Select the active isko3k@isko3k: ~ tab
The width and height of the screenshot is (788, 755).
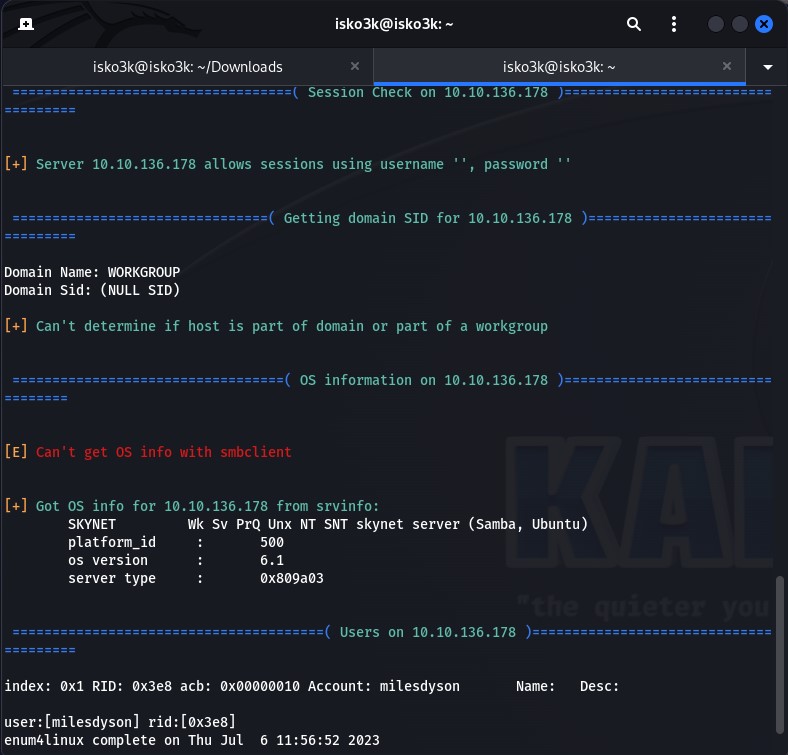559,67
